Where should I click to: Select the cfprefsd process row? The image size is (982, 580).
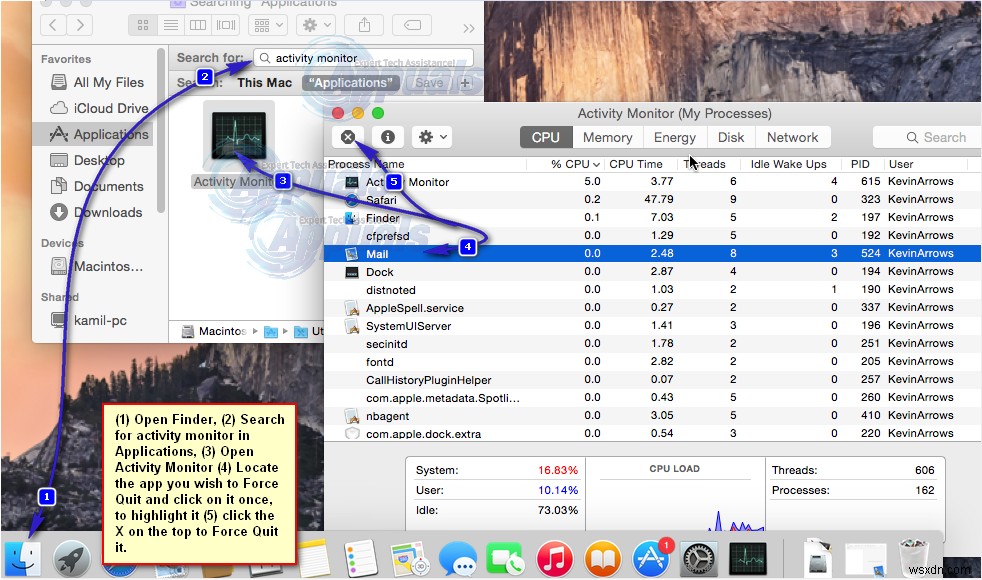coord(652,236)
